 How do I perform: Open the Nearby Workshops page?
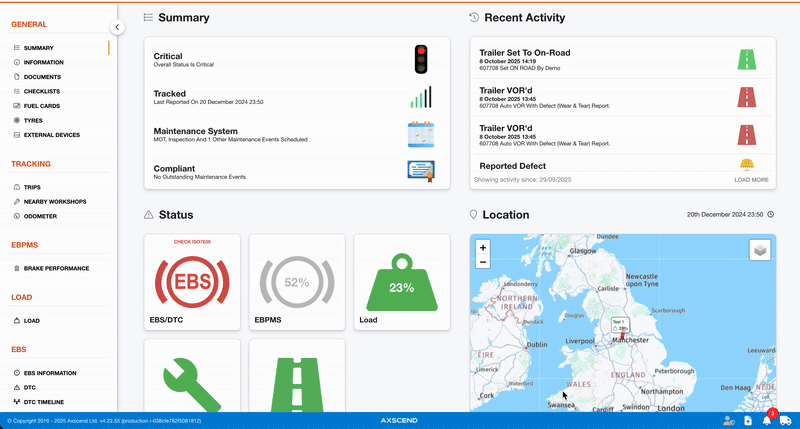(x=51, y=201)
